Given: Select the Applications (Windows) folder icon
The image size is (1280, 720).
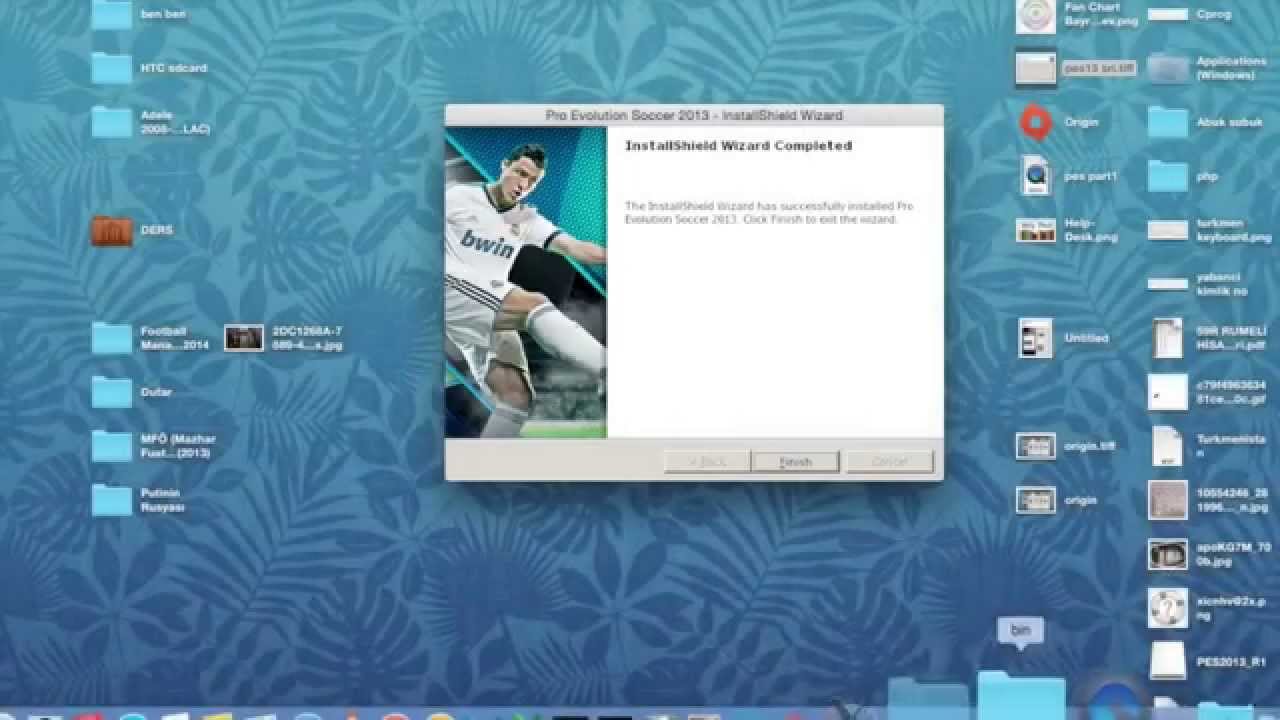Looking at the screenshot, I should tap(1168, 68).
